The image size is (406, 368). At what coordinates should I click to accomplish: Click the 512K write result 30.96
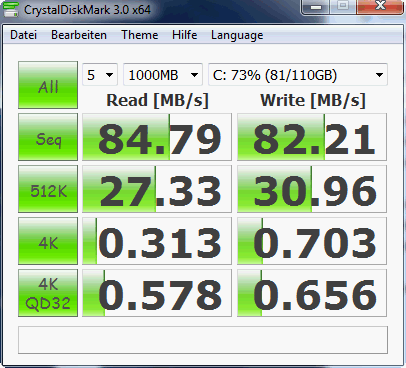point(312,189)
